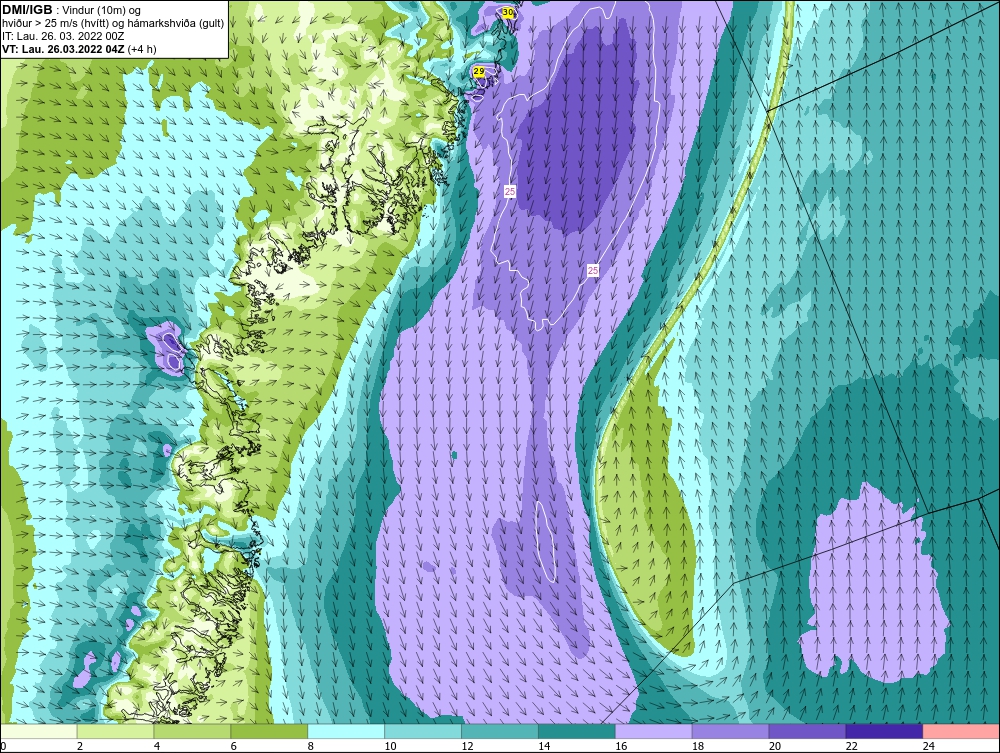Select the 20–22 m/s violet legend swatch
1000x753 pixels.
807,731
